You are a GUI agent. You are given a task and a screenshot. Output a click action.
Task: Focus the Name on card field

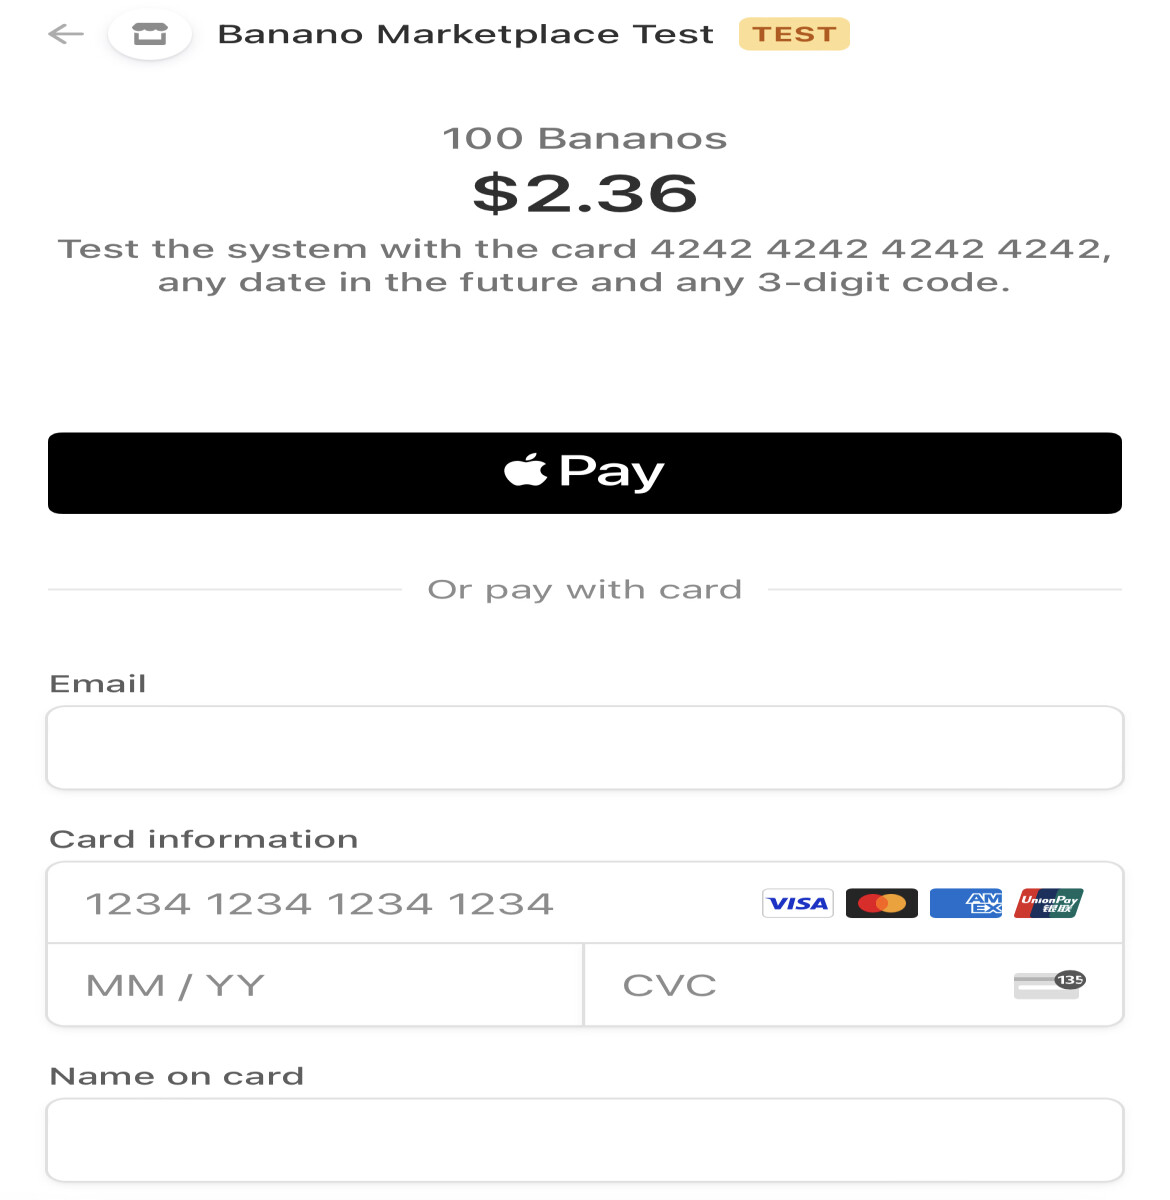point(585,1141)
